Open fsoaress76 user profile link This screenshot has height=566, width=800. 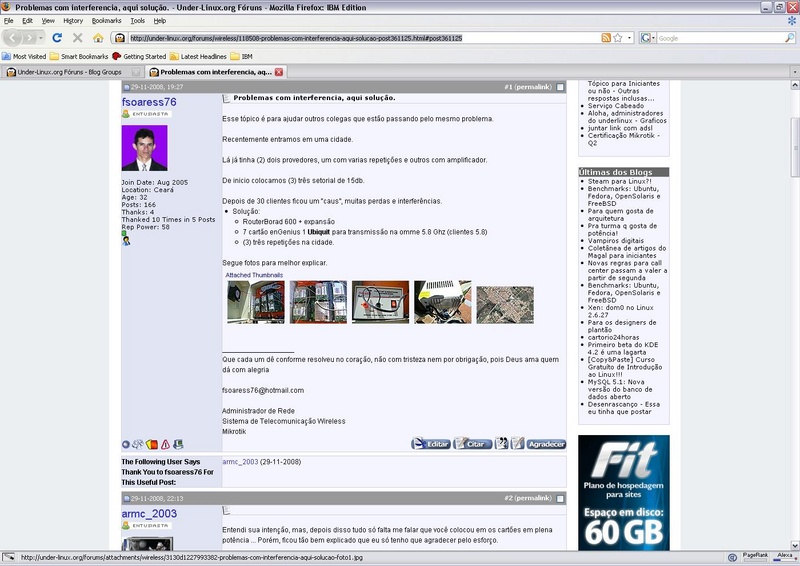pyautogui.click(x=149, y=102)
